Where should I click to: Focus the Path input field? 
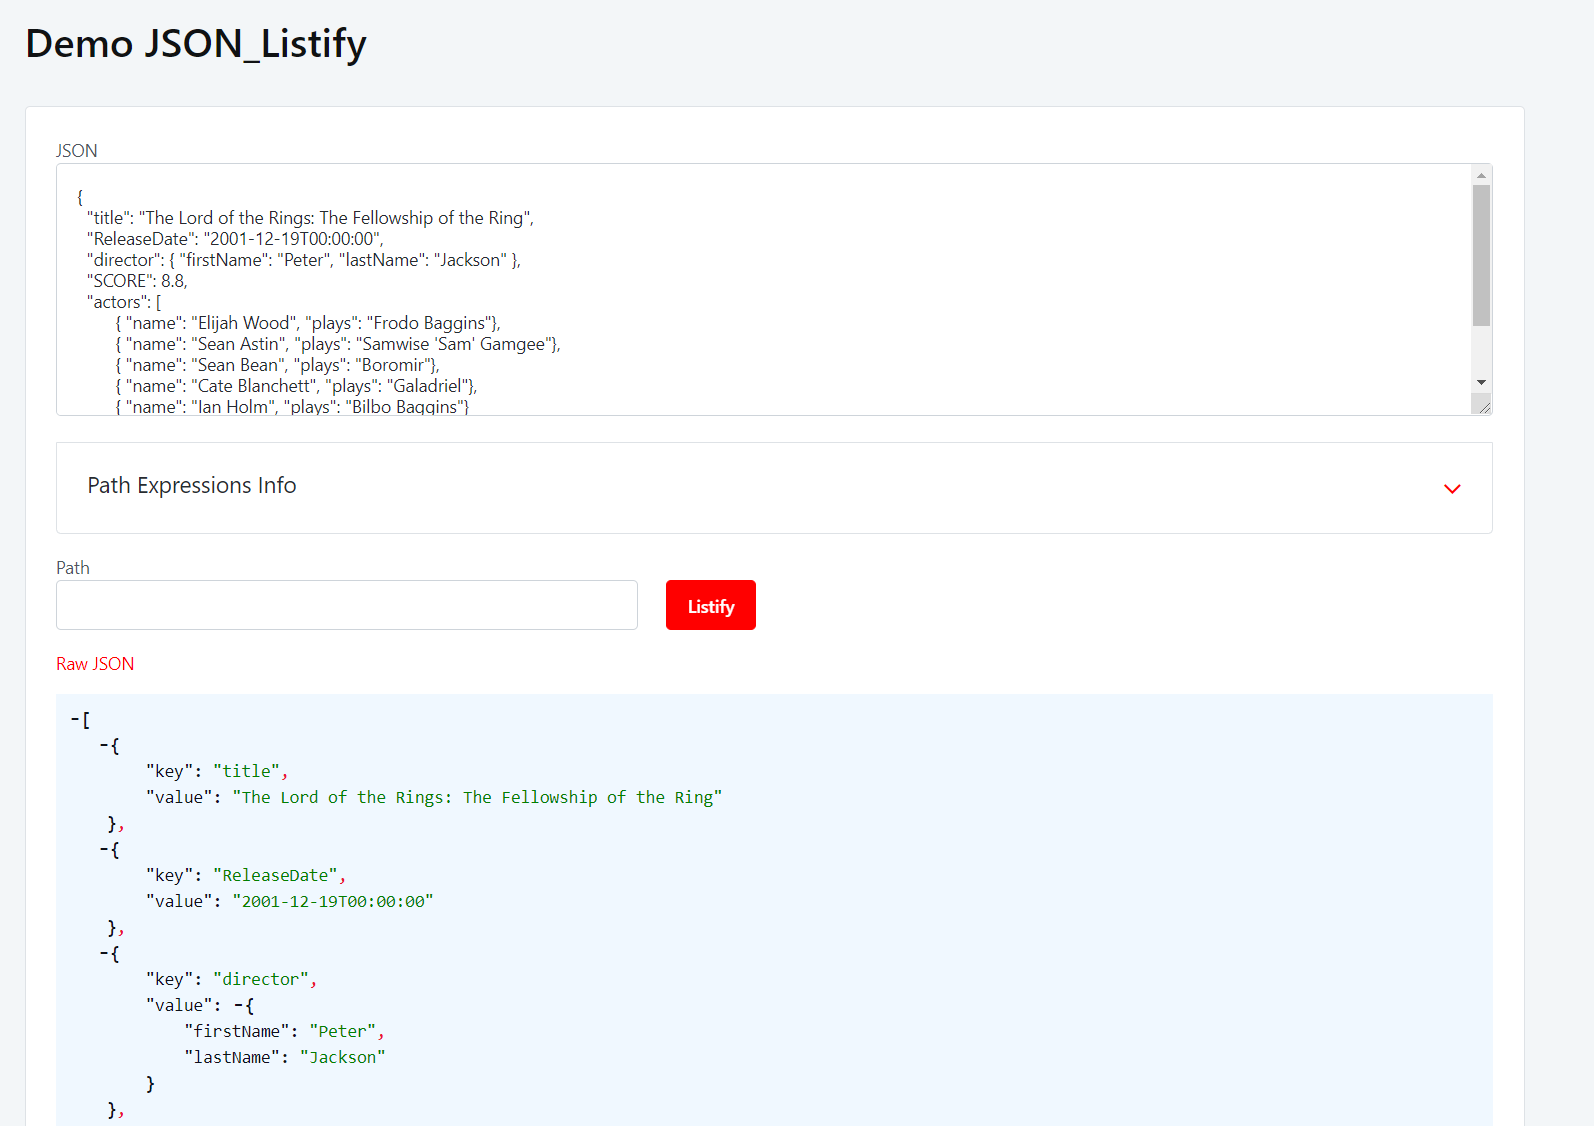click(346, 605)
